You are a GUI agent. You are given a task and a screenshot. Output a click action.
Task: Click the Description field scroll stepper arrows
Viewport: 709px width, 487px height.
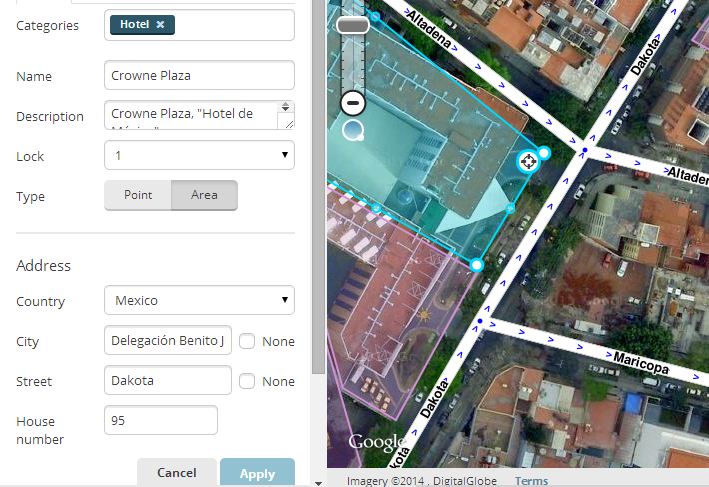[x=286, y=107]
